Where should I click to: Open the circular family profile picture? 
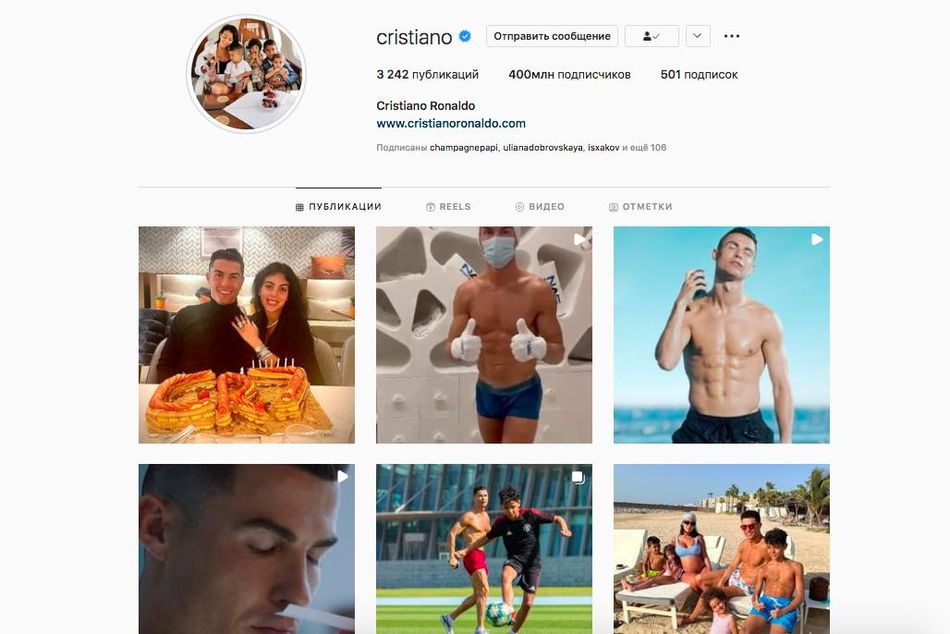tap(246, 74)
